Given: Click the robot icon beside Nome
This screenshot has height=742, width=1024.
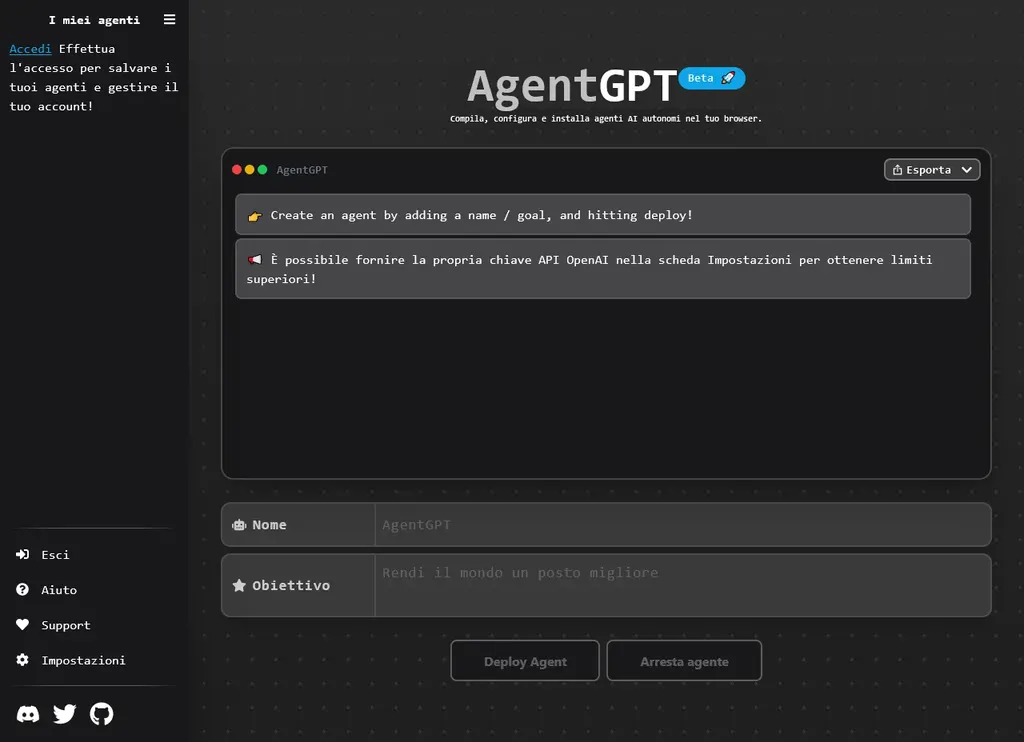Looking at the screenshot, I should (x=239, y=525).
